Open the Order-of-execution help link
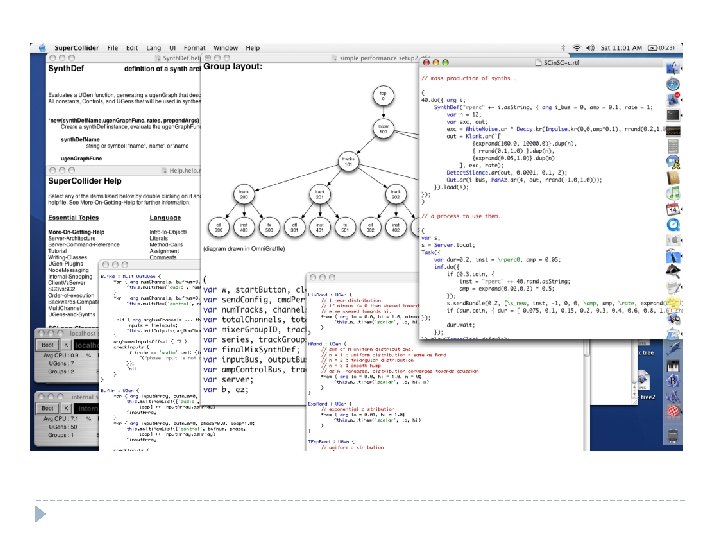 tap(71, 296)
